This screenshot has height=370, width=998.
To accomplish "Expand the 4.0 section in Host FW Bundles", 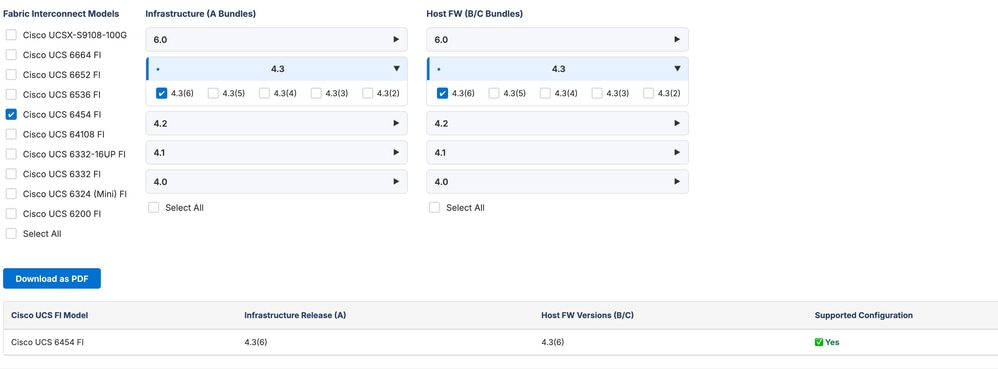I will [558, 182].
